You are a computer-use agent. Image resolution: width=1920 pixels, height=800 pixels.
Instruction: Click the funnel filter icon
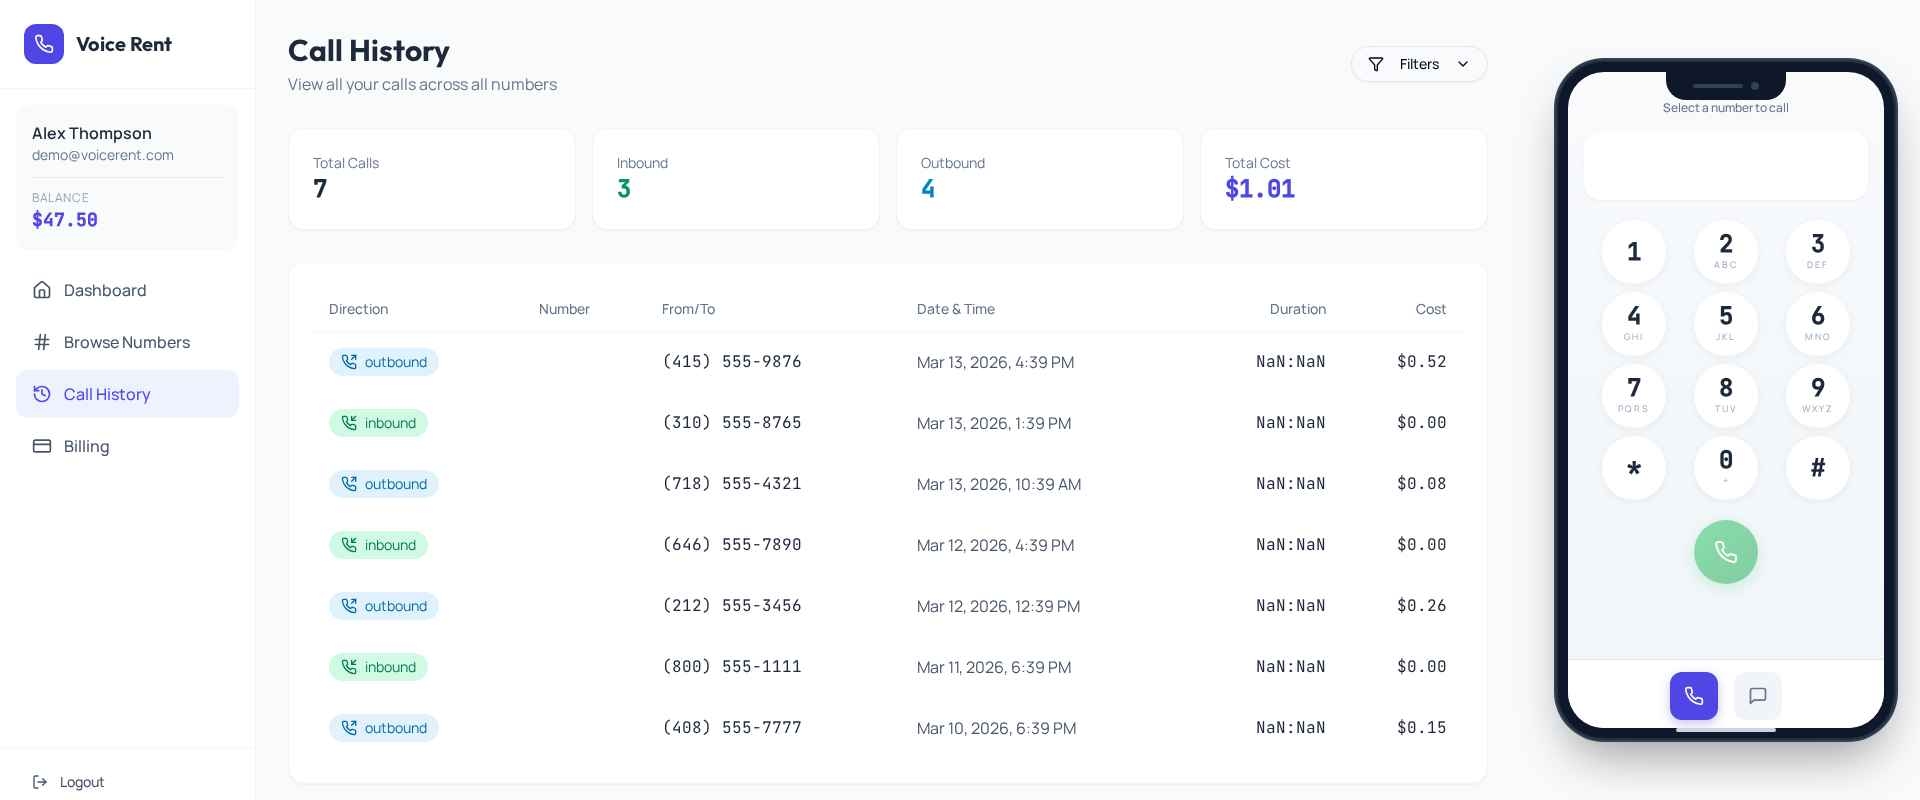(x=1376, y=64)
